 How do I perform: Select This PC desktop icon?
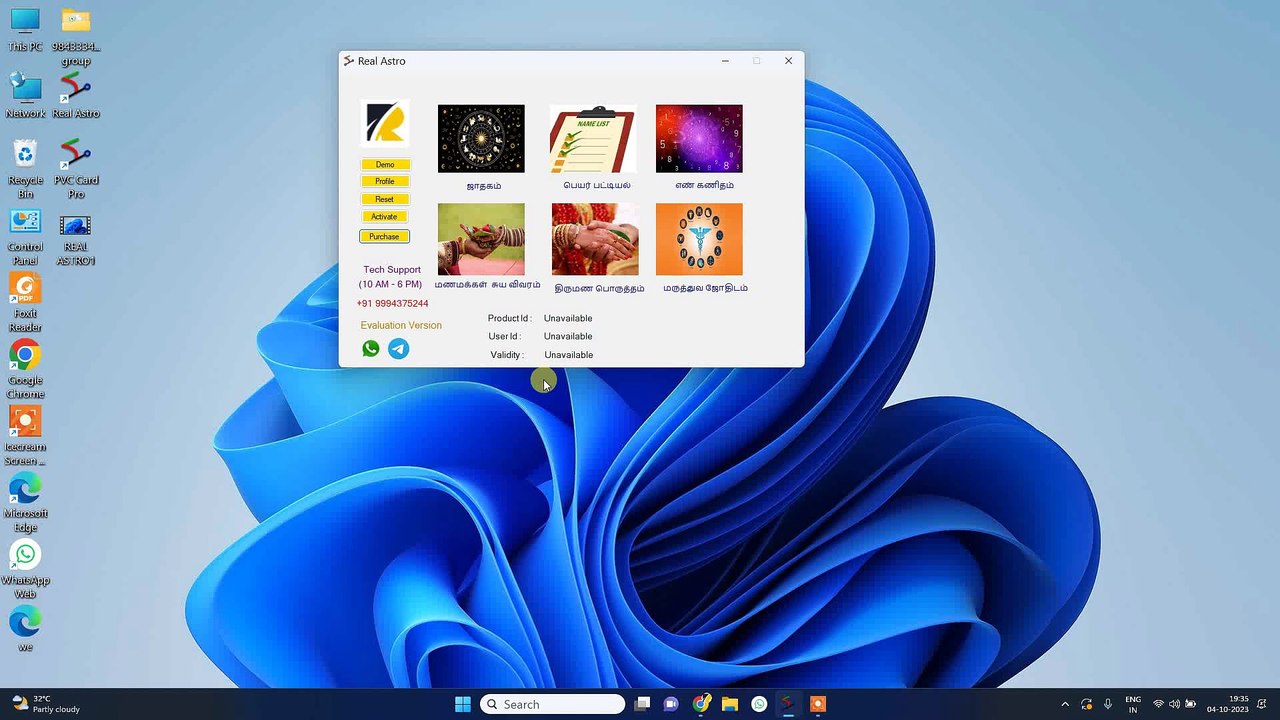25,30
